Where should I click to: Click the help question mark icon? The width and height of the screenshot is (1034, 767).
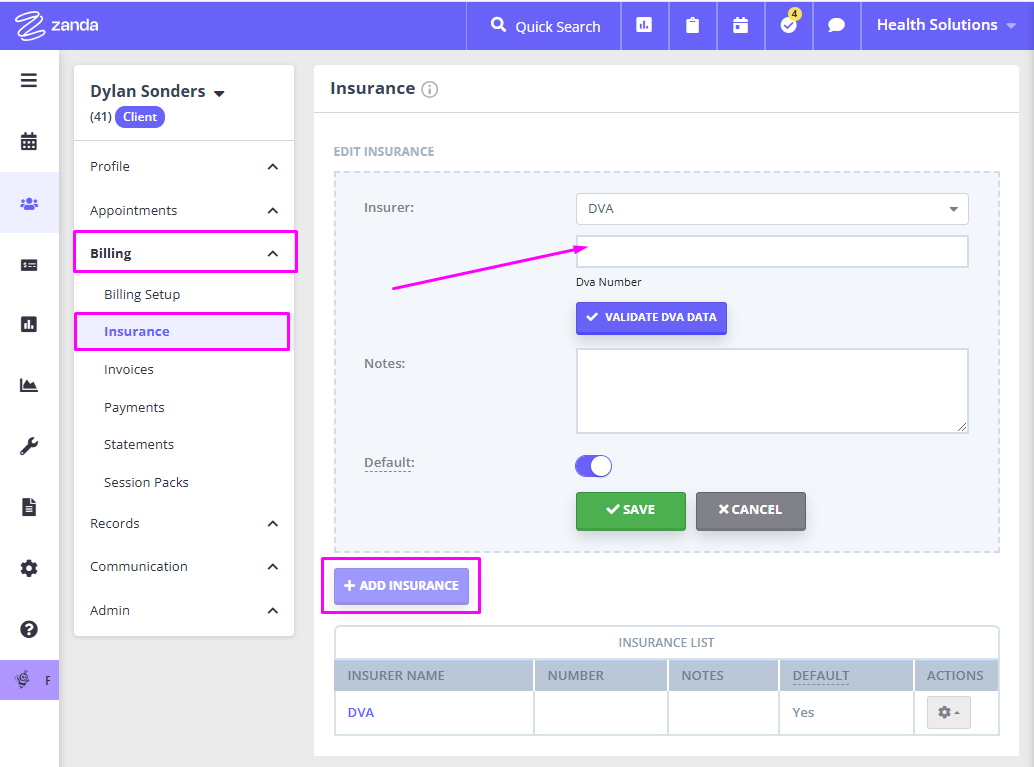(x=29, y=629)
